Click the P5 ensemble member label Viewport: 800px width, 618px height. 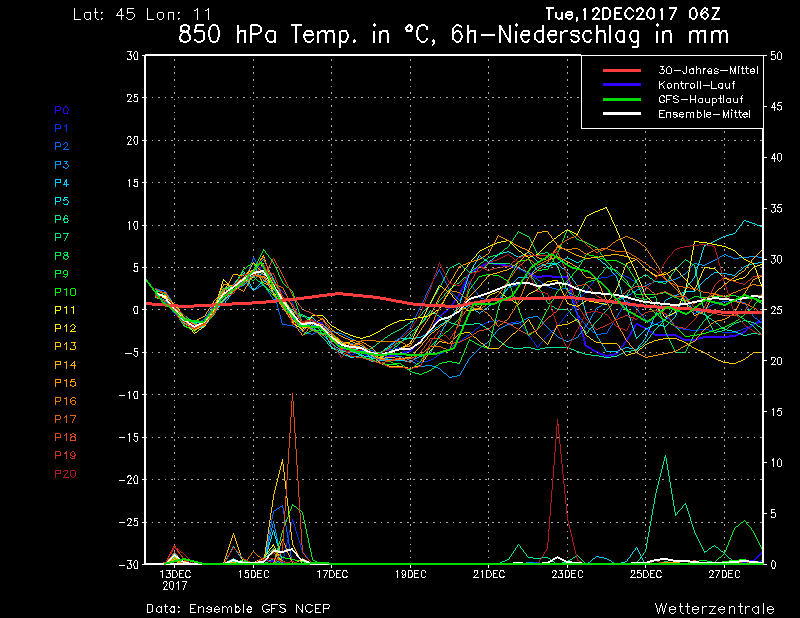tap(62, 201)
